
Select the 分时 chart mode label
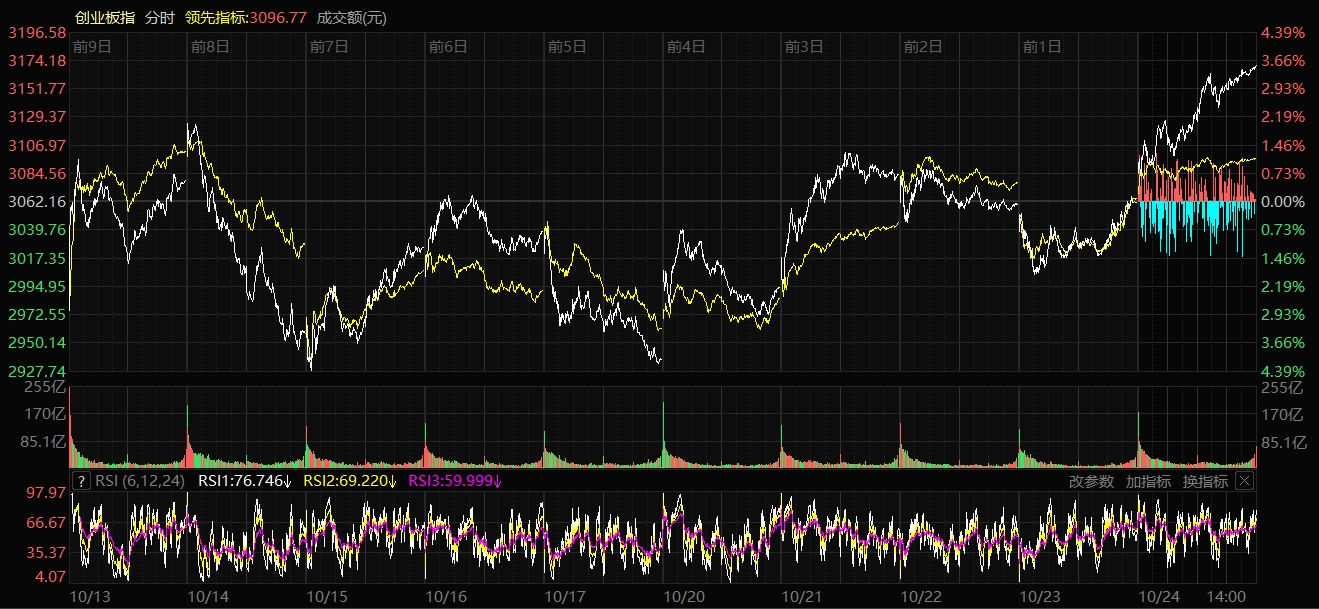pos(159,17)
